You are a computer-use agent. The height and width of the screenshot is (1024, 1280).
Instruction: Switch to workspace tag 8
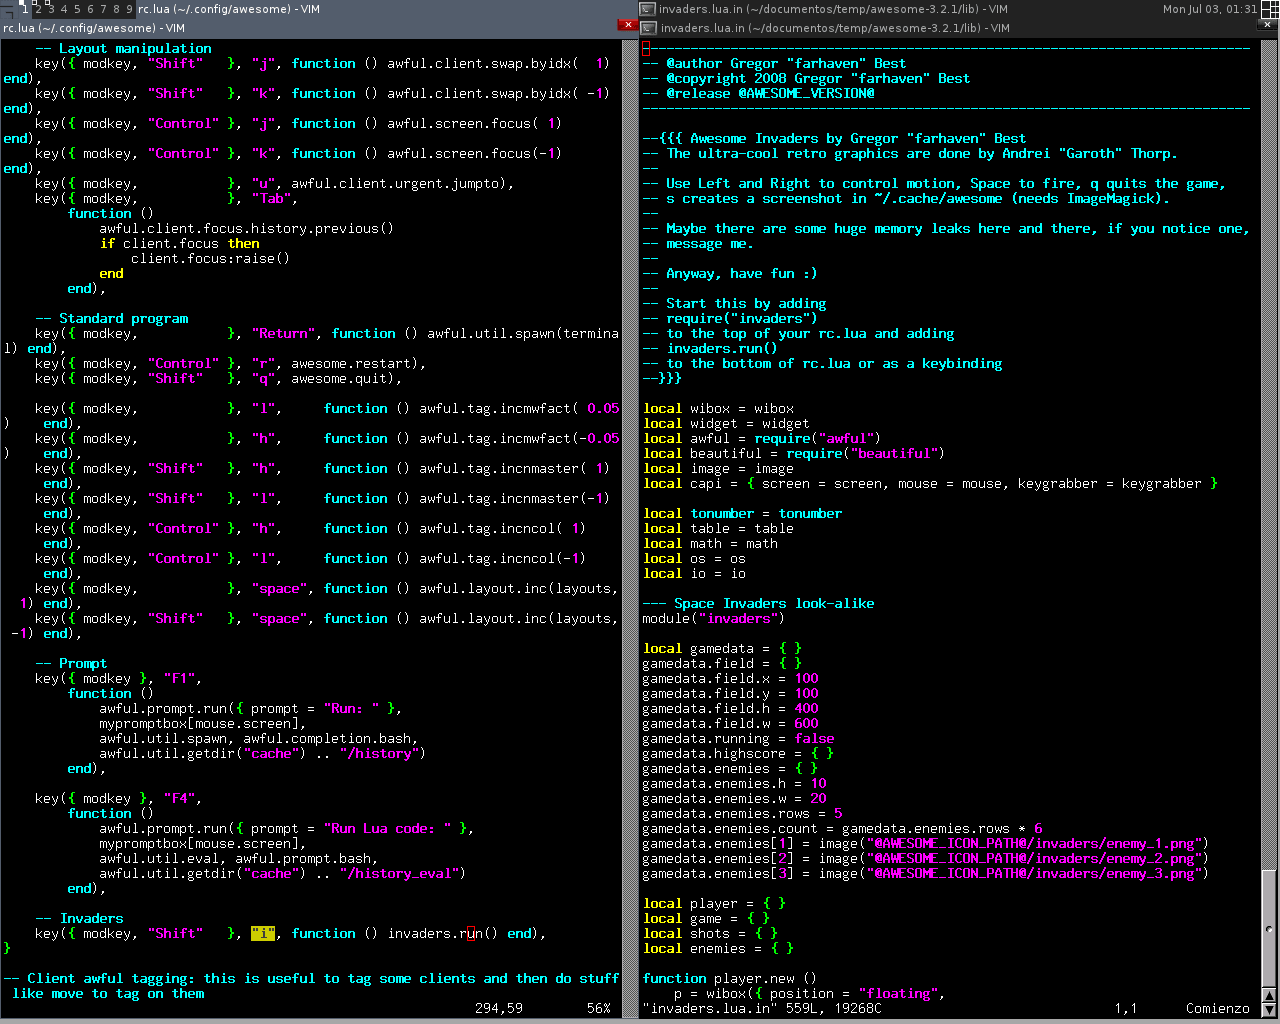116,9
